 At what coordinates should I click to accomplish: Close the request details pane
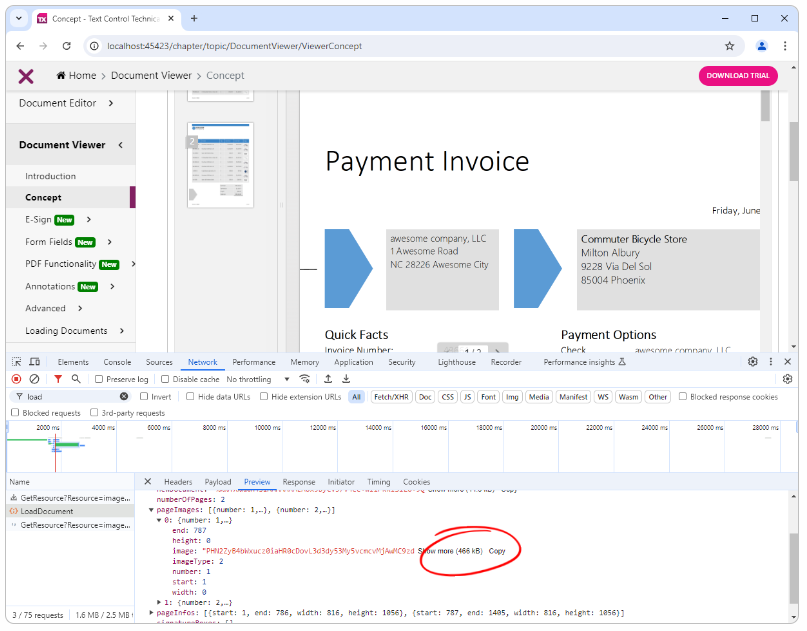[148, 482]
